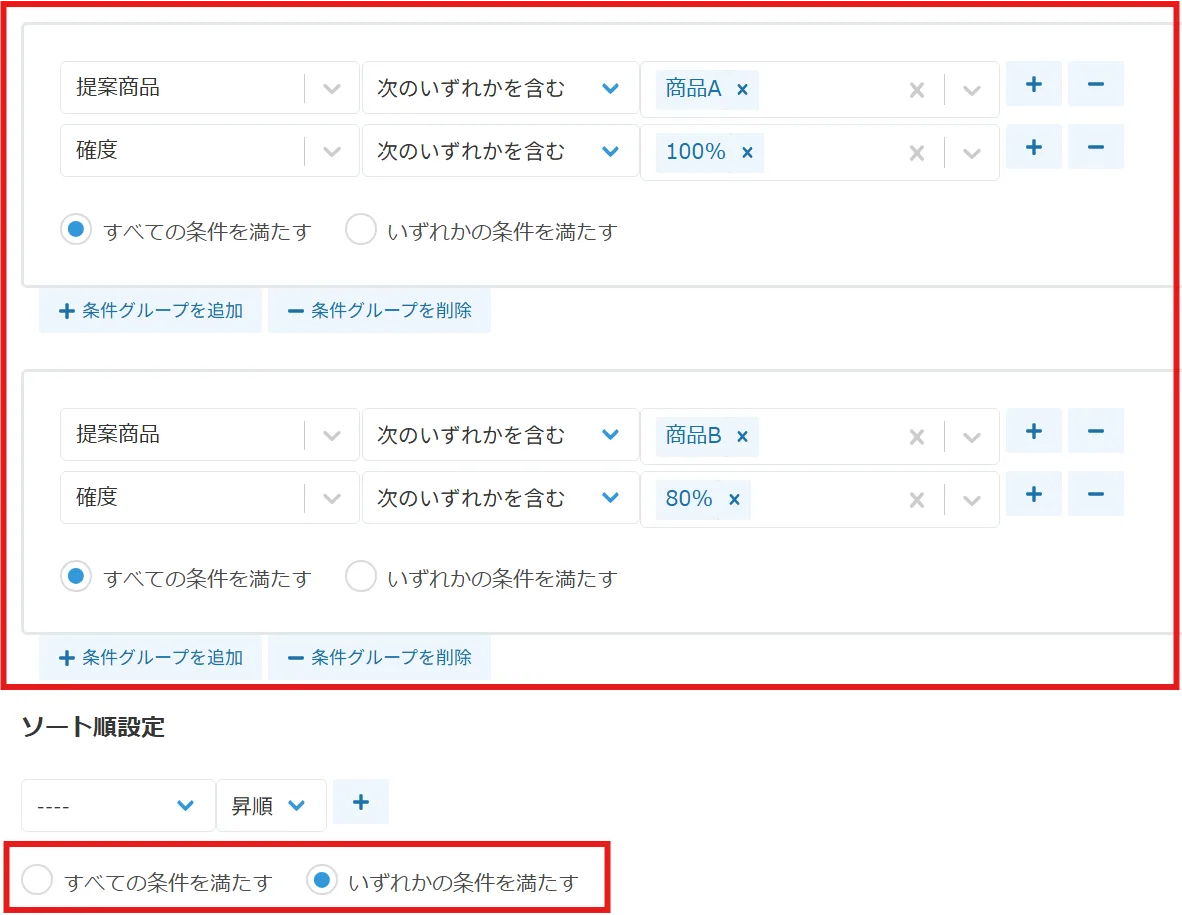The height and width of the screenshot is (915, 1182).
Task: Click 条件グループを削除 under second group
Action: point(379,657)
